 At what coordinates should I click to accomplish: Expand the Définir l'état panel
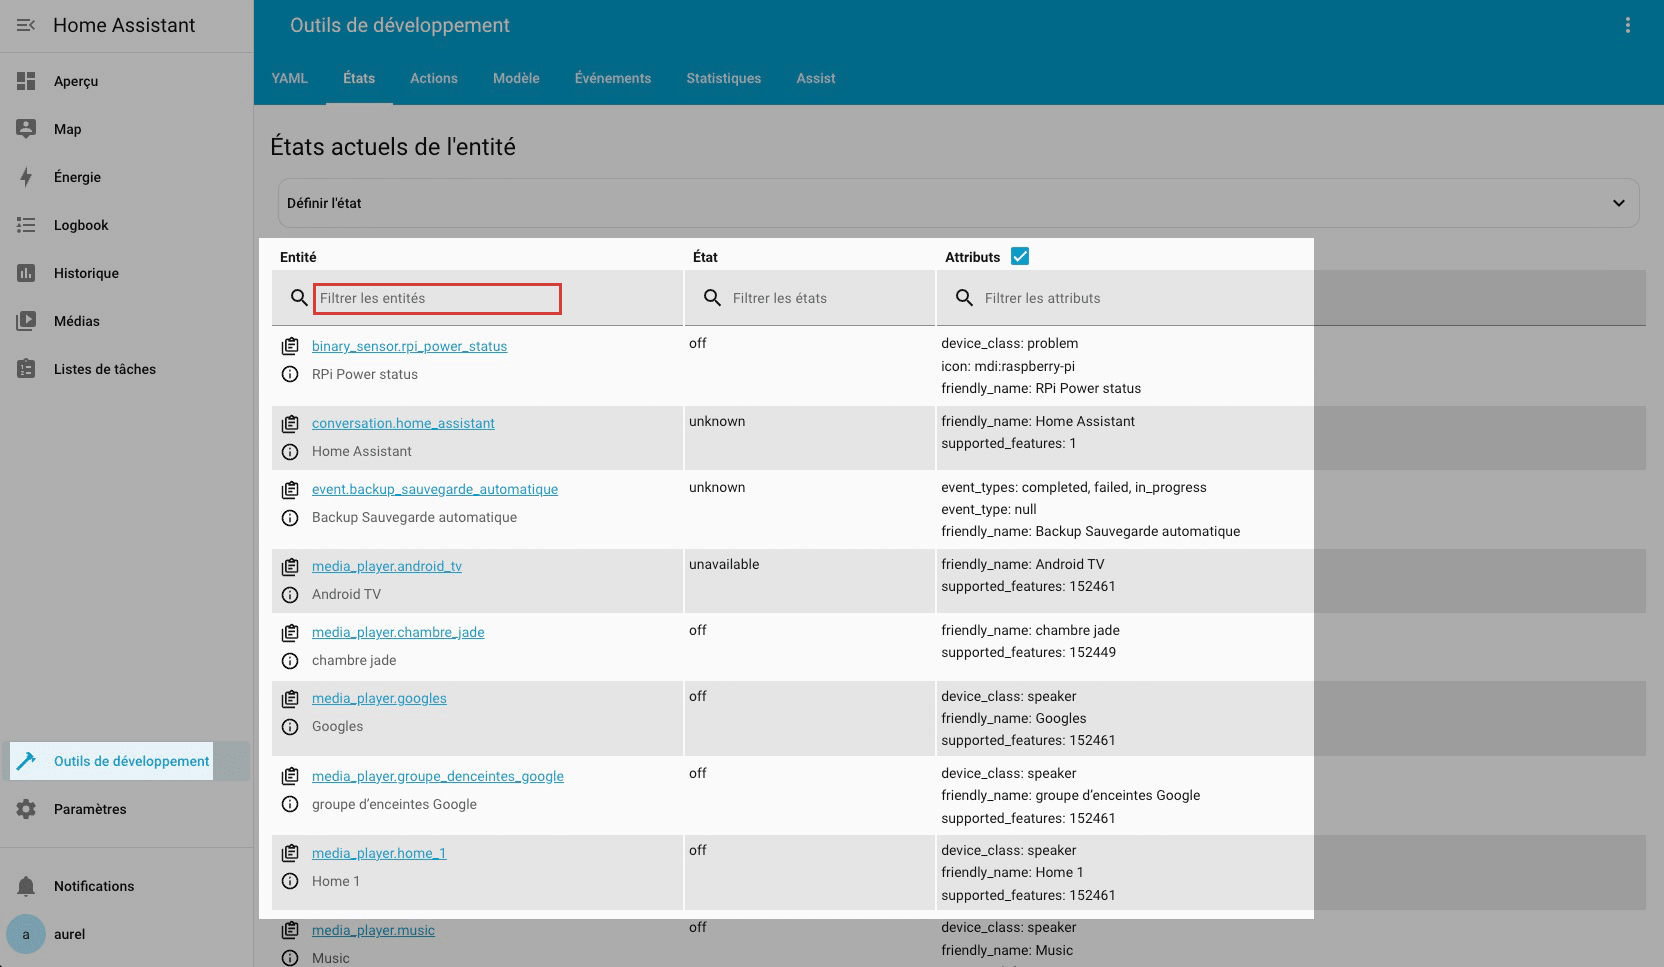958,203
